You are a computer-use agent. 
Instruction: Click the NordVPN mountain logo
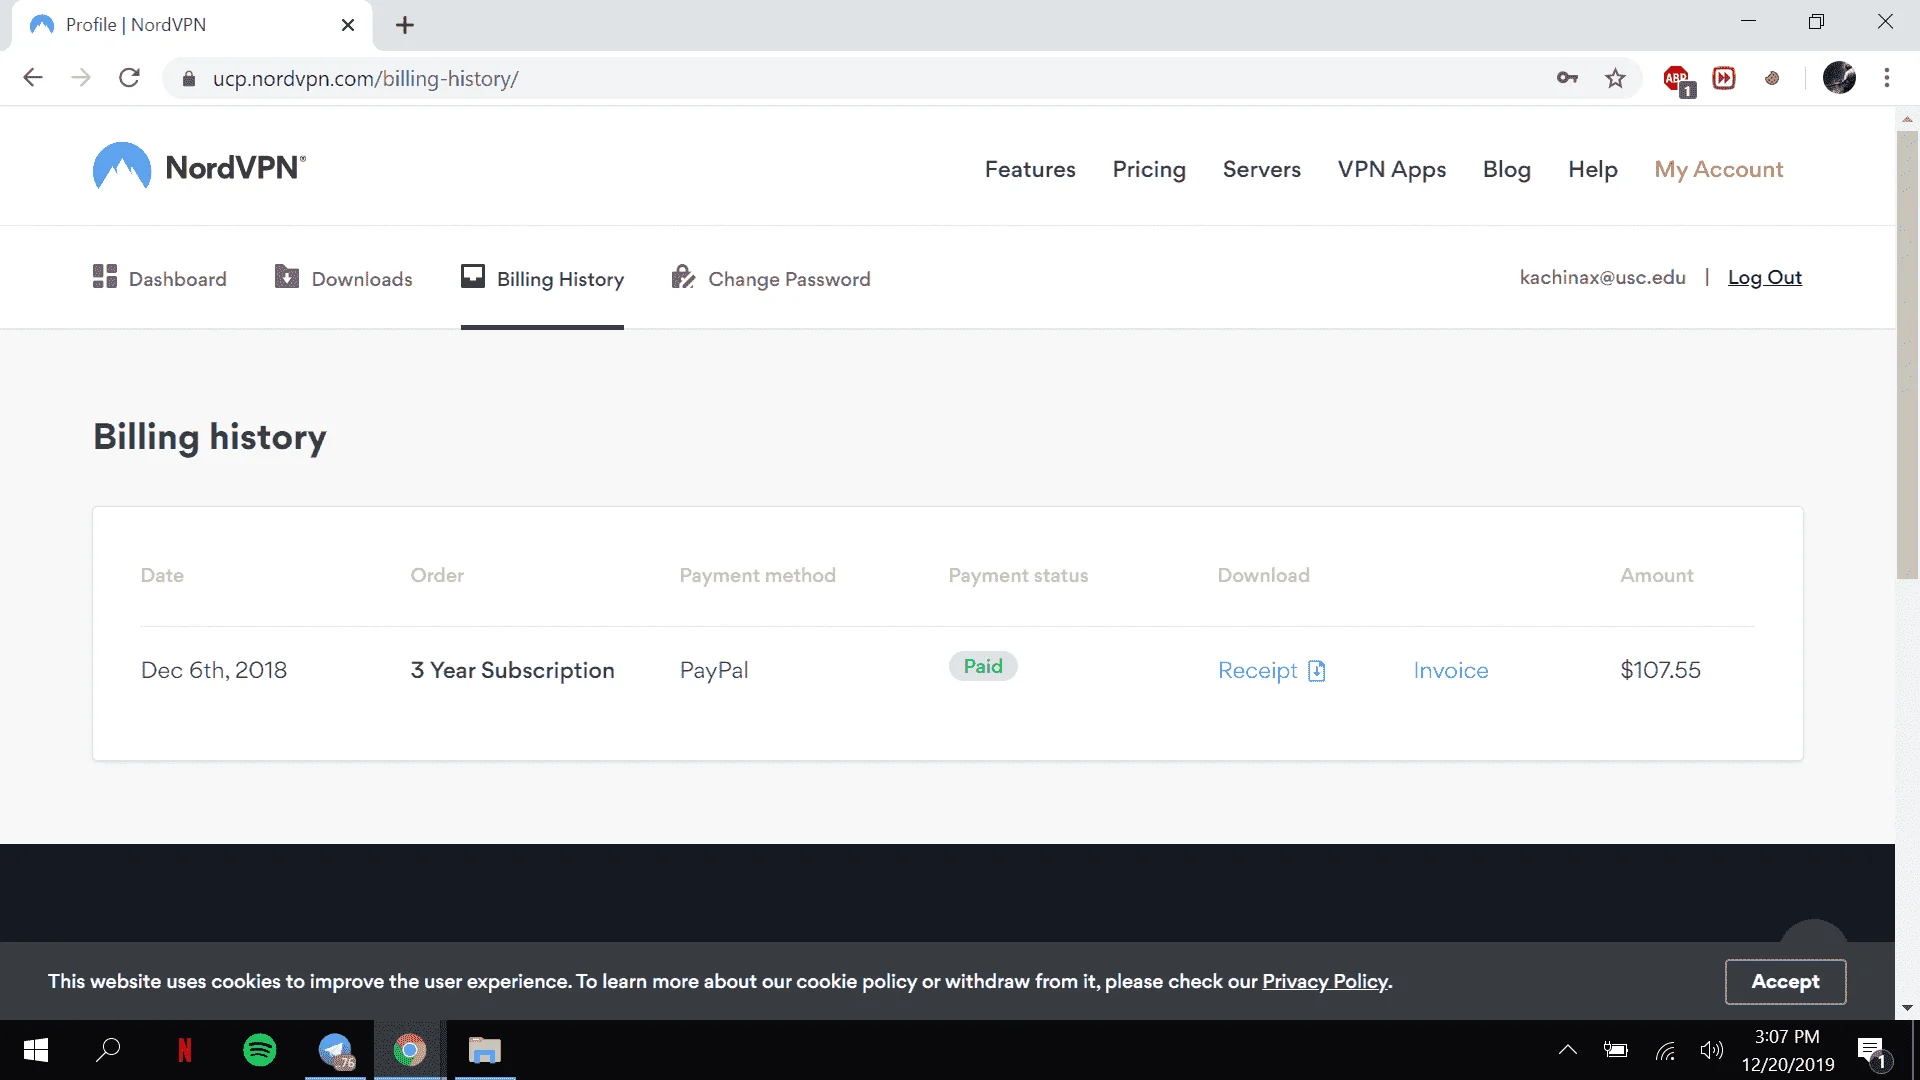click(x=122, y=166)
